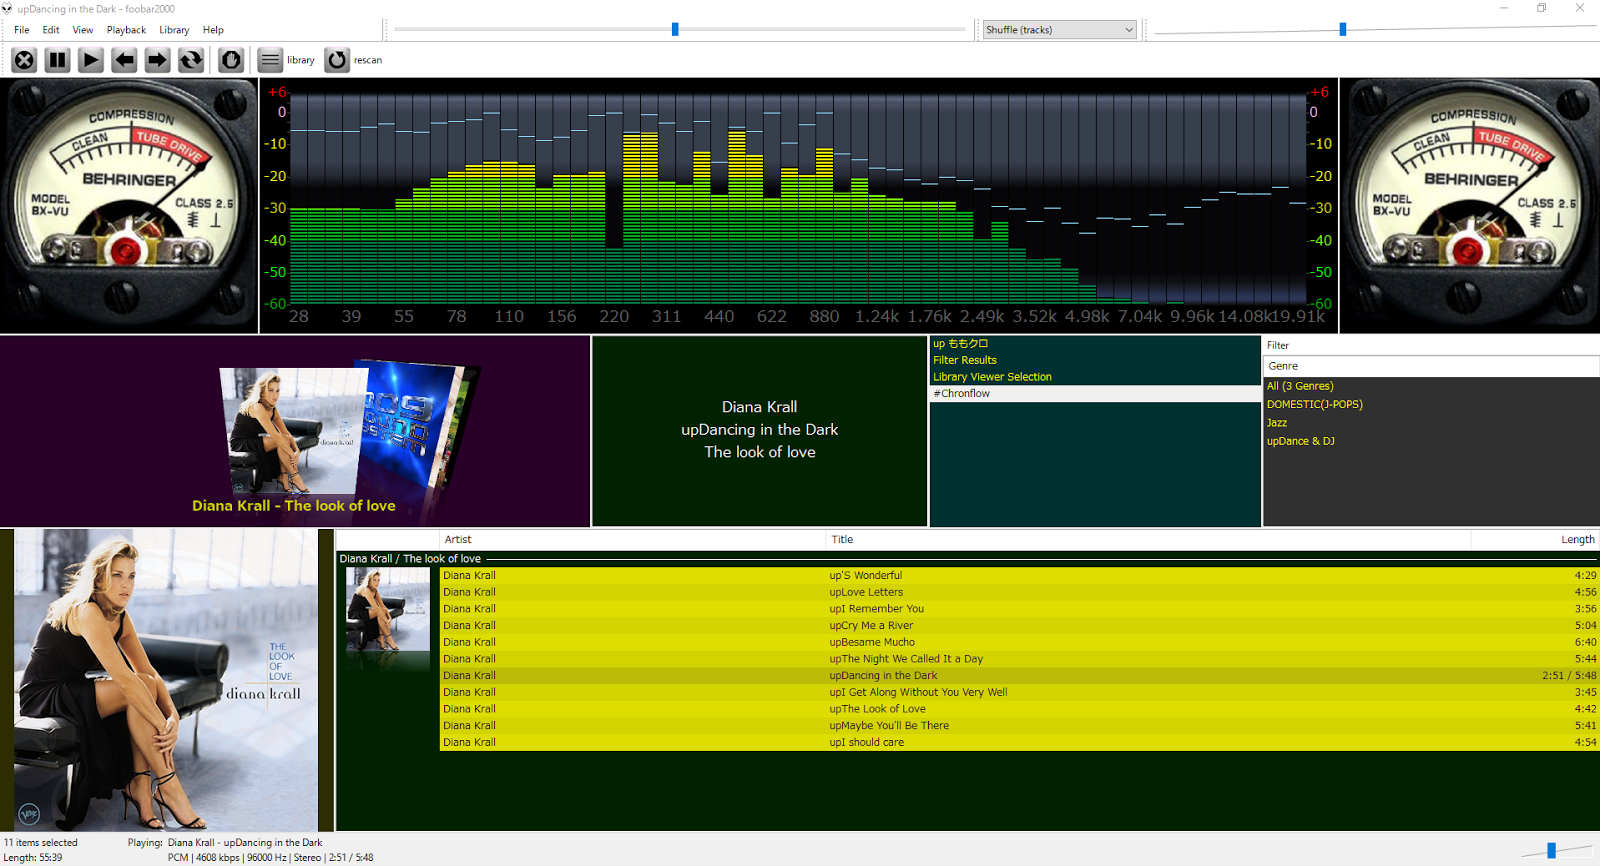Screen dimensions: 1600x866
Task: Select the blue album cover in the cover flow
Action: [408, 424]
